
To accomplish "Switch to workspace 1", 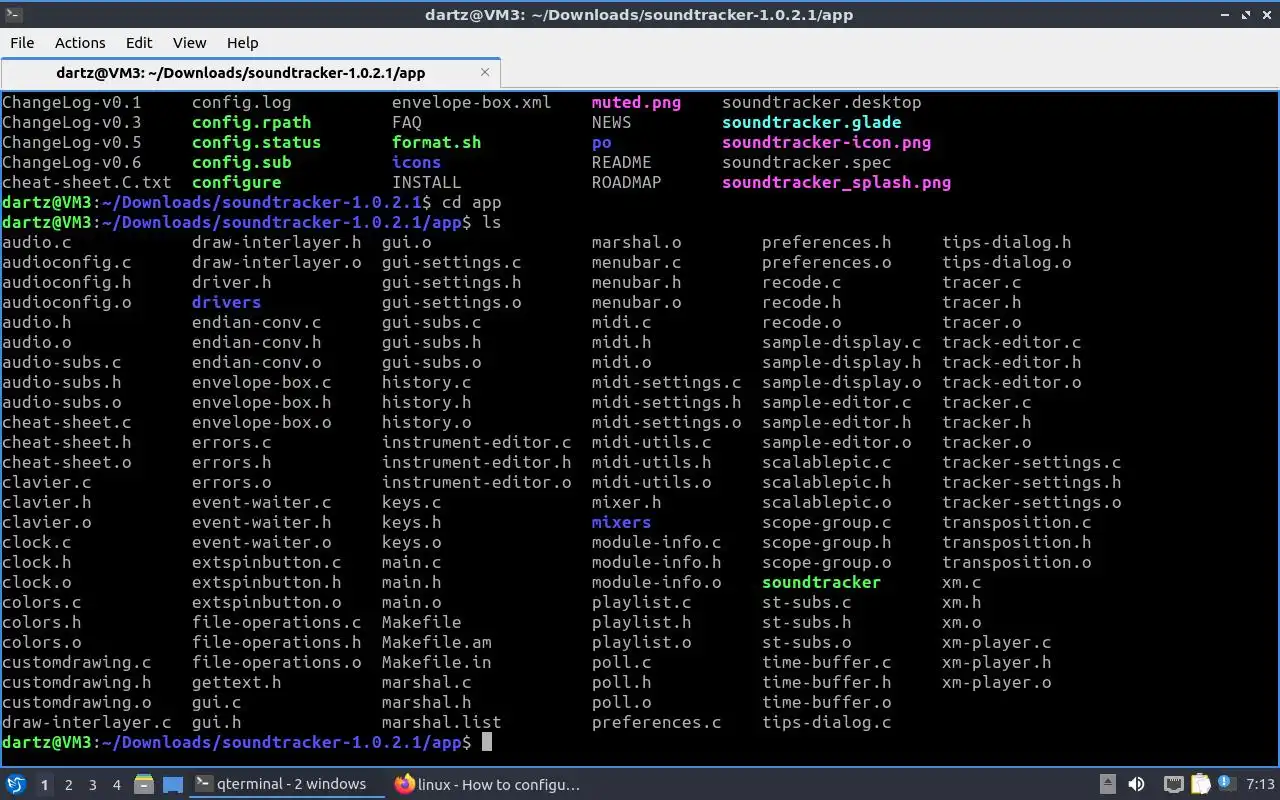I will click(44, 785).
